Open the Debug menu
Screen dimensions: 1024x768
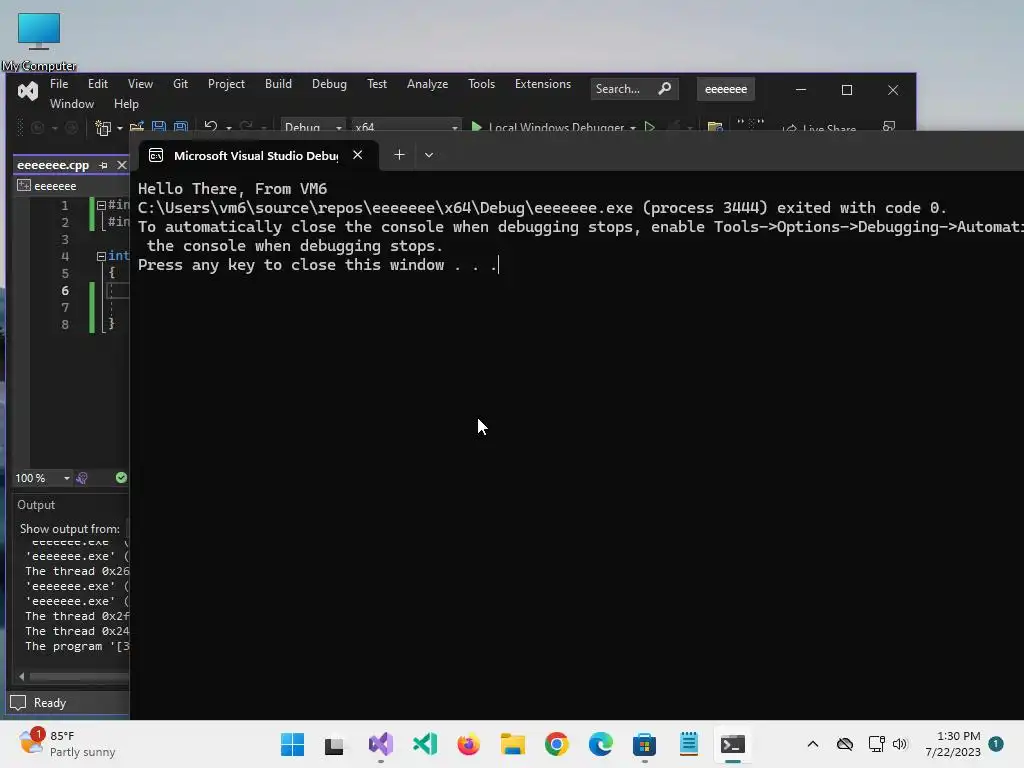(x=329, y=84)
